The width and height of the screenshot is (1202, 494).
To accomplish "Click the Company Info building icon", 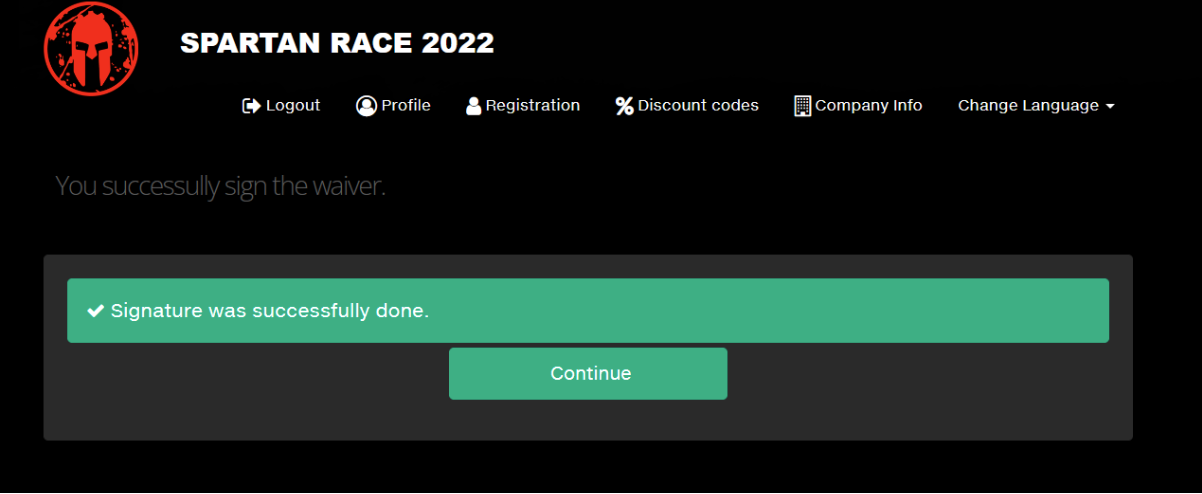I will point(802,105).
